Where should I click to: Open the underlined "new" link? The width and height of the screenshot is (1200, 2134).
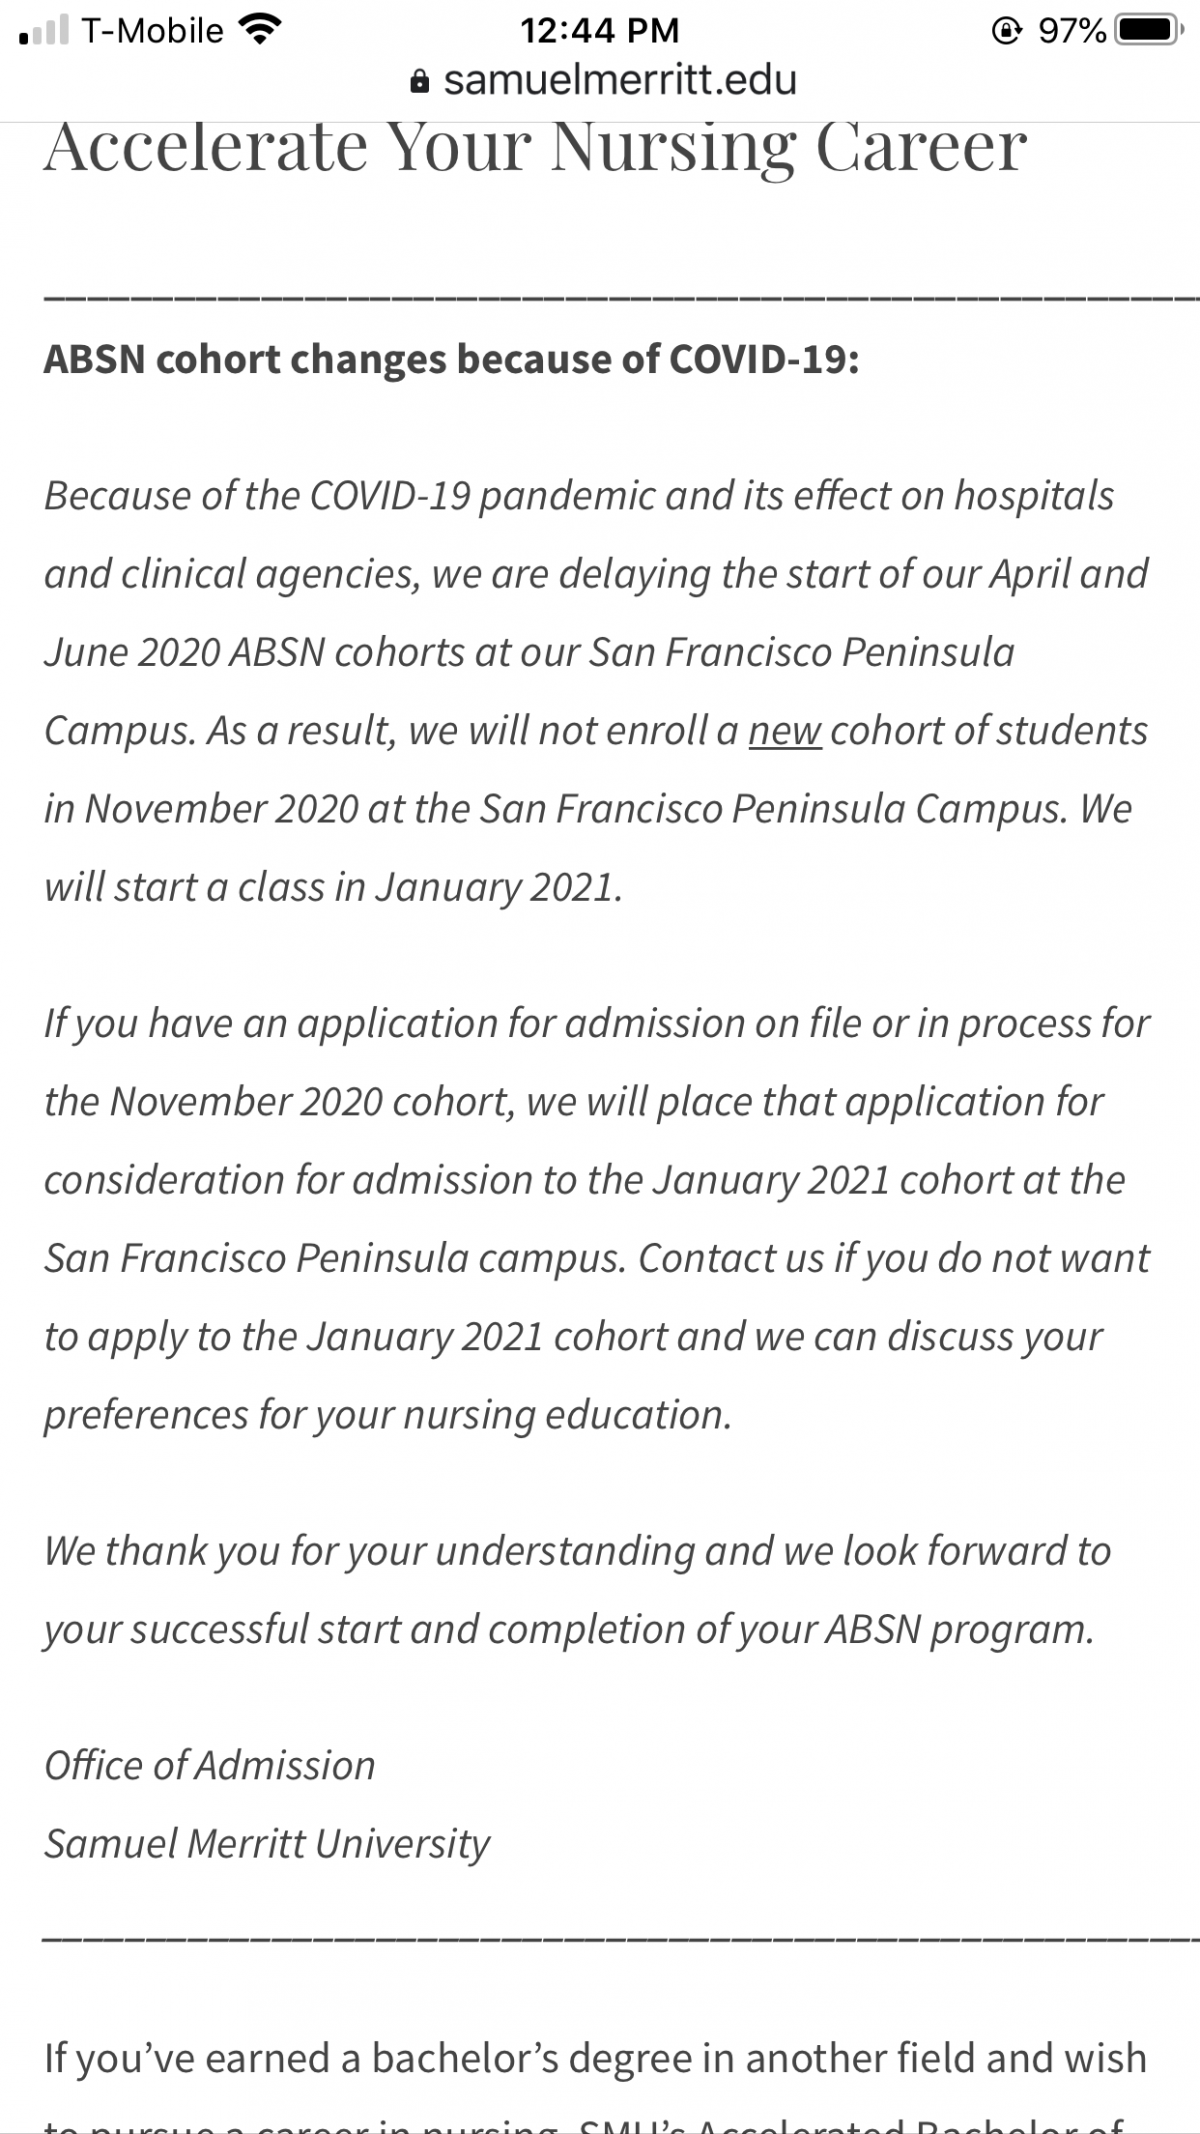pyautogui.click(x=785, y=731)
